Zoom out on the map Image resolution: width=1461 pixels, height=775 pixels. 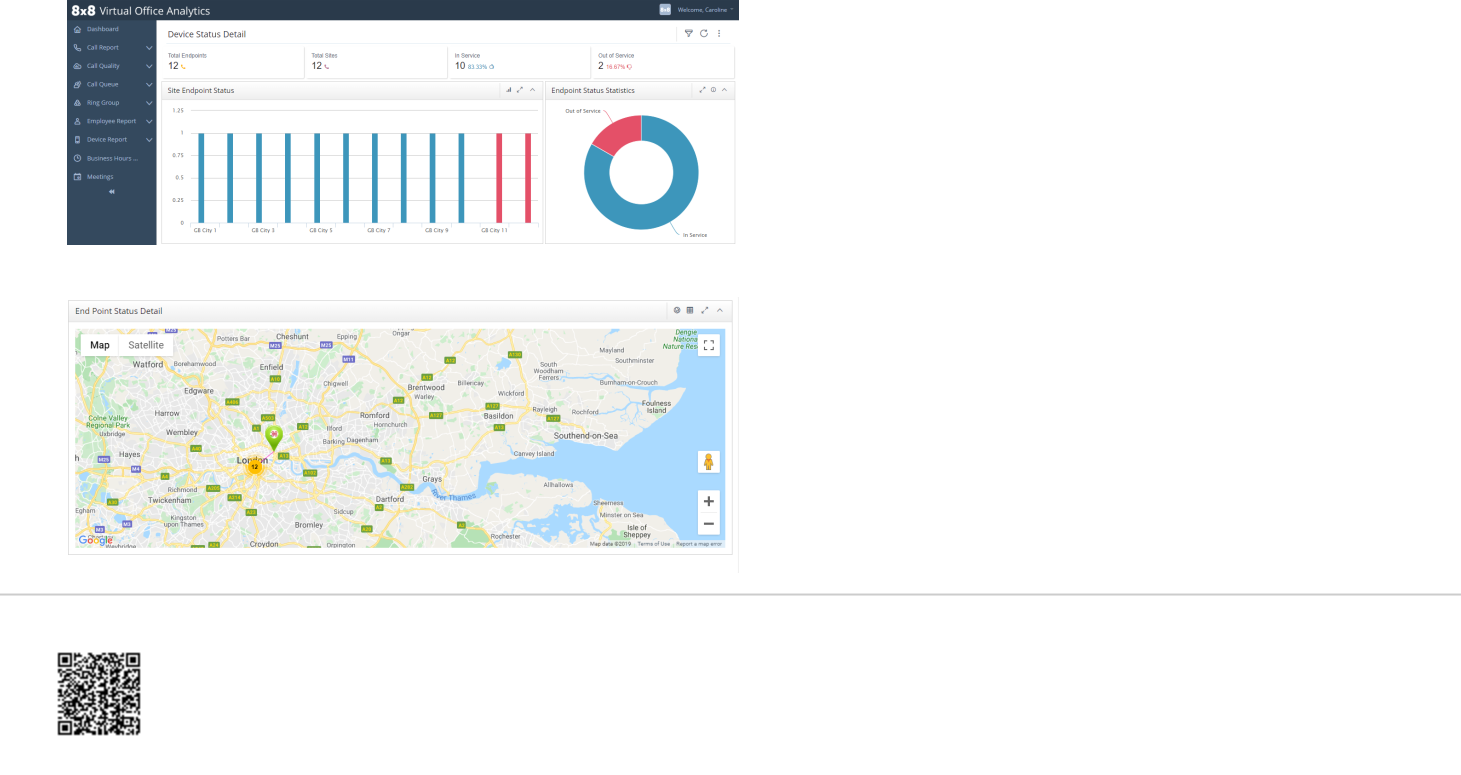pyautogui.click(x=709, y=524)
